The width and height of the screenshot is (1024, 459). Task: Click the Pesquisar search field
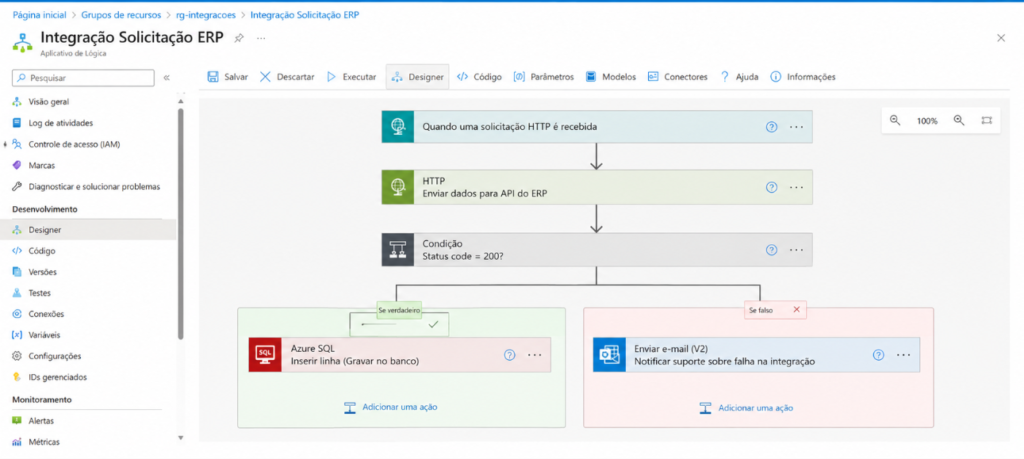[x=83, y=78]
